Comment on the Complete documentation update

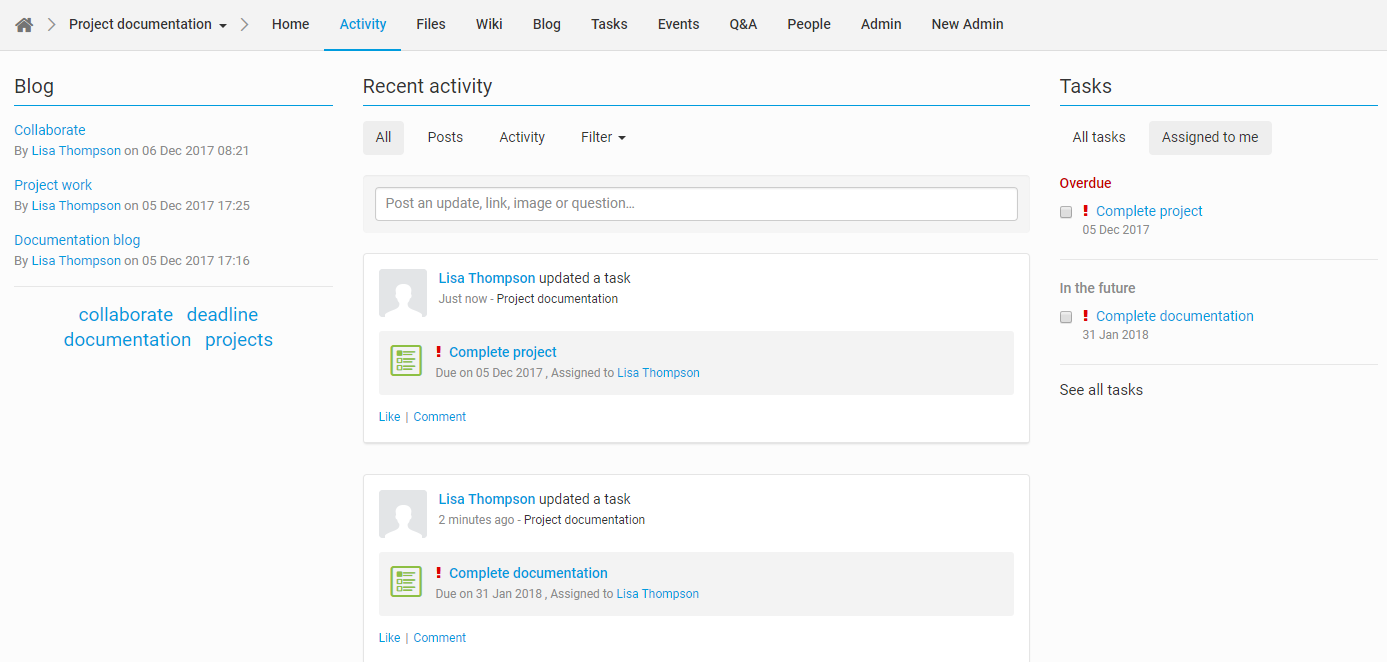coord(439,638)
